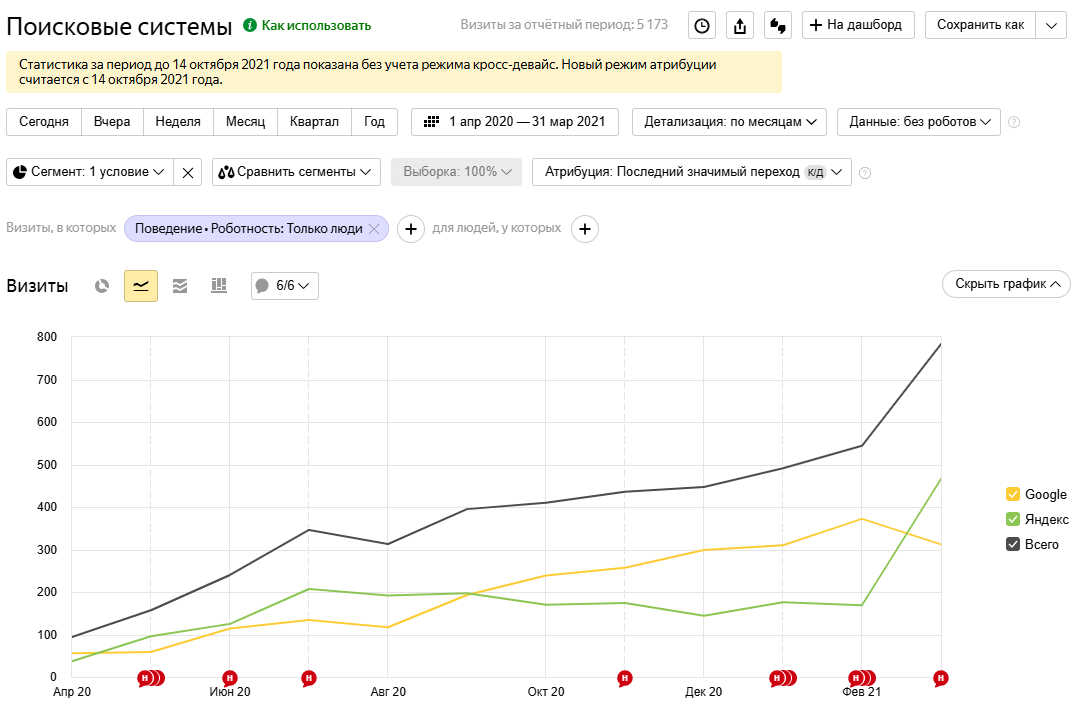Click help question mark beside Атрибуция
Viewport: 1075px width, 718px height.
coord(865,173)
